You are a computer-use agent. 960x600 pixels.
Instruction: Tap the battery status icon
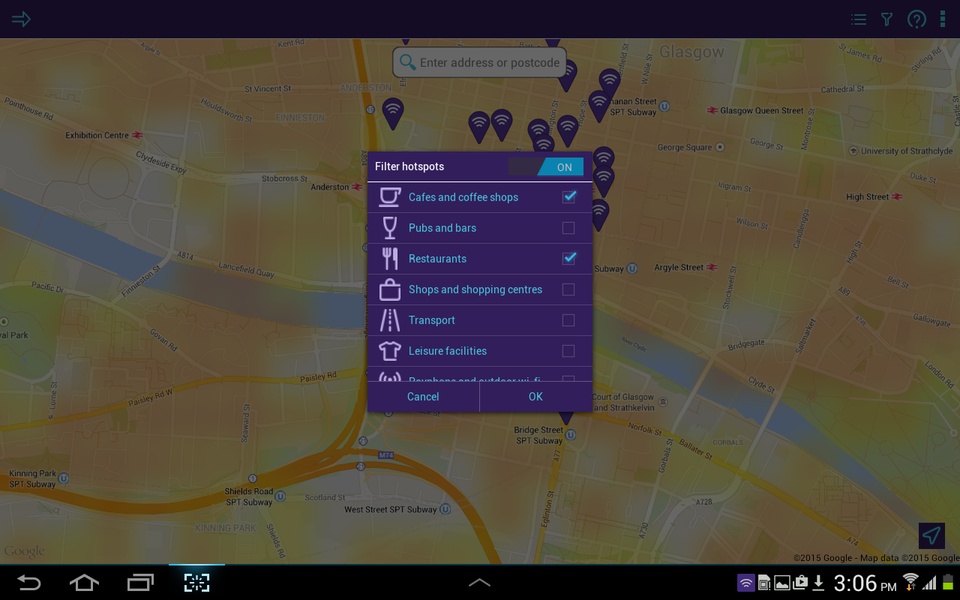948,582
